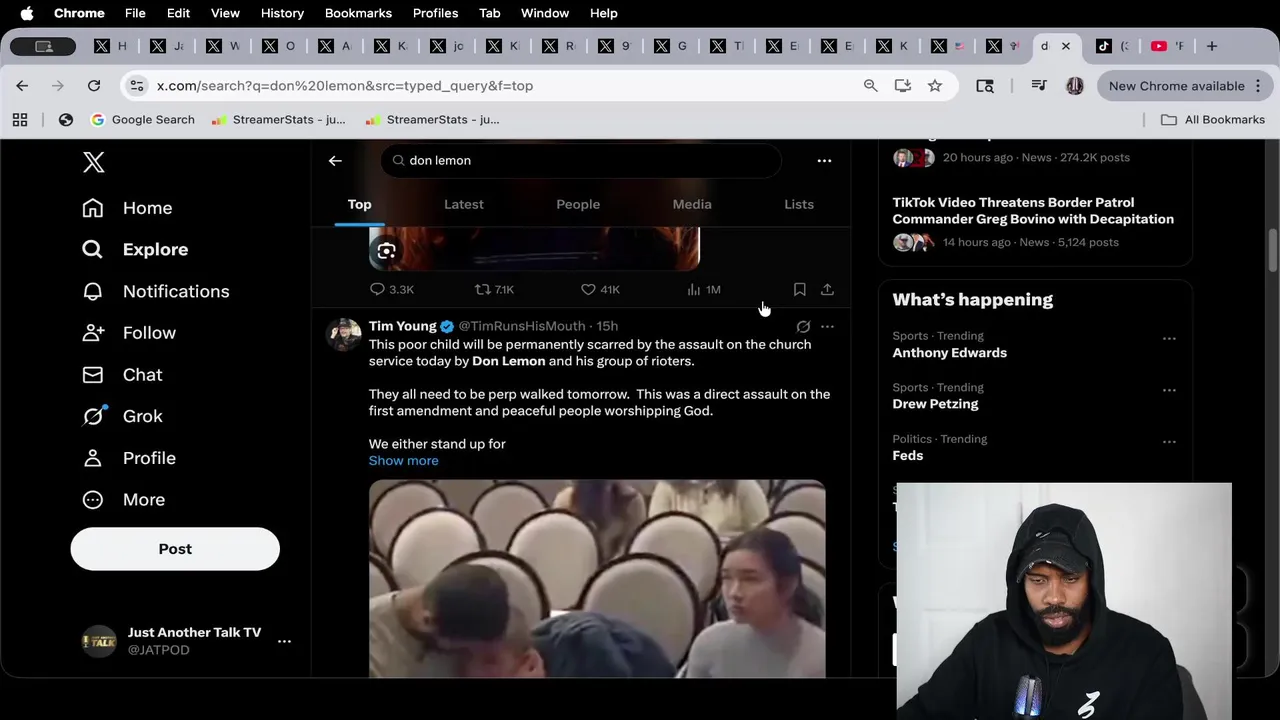Open TikTok Video Threatens Border Patrol story
Viewport: 1280px width, 720px height.
(x=1033, y=211)
